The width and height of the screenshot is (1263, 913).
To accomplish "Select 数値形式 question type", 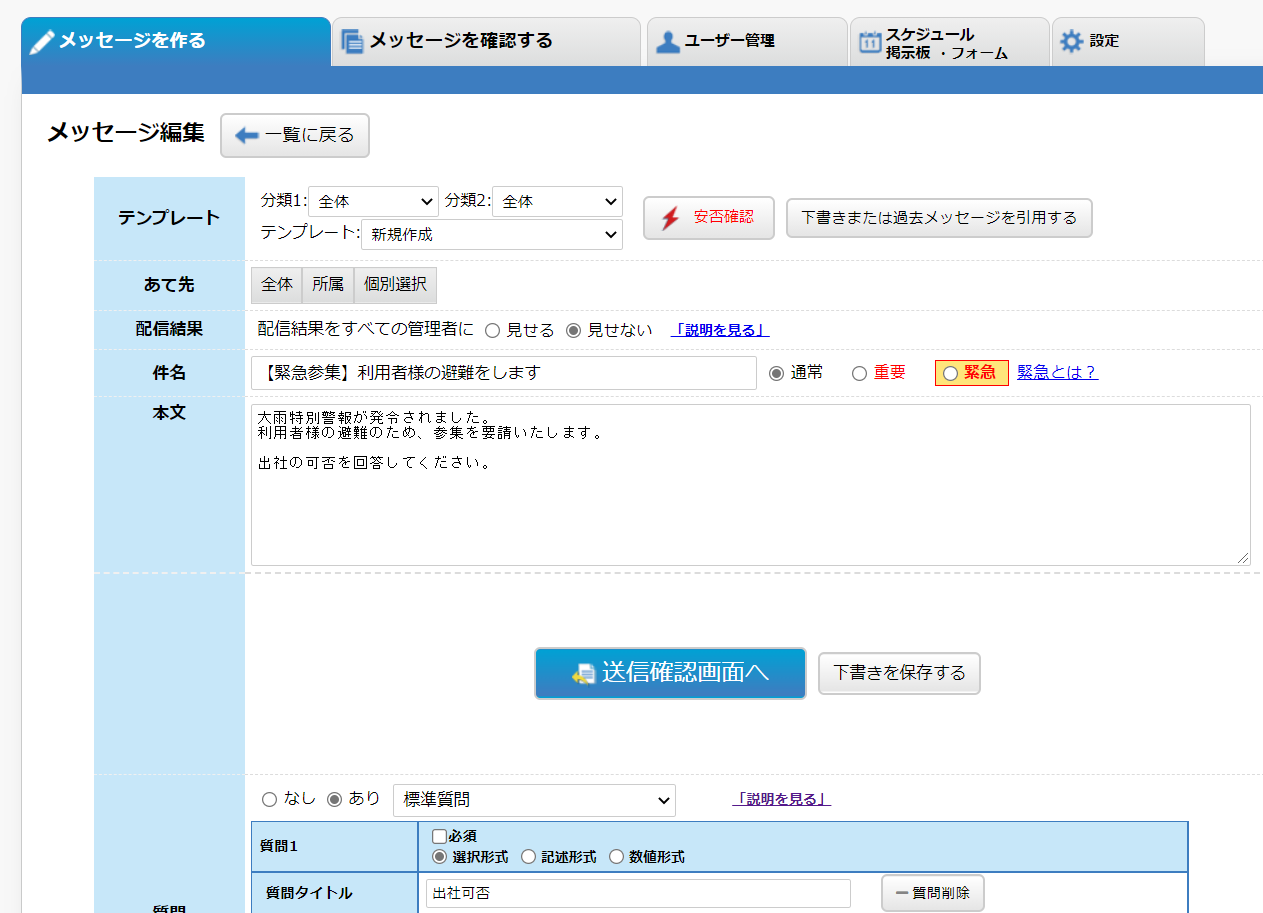I will 616,857.
